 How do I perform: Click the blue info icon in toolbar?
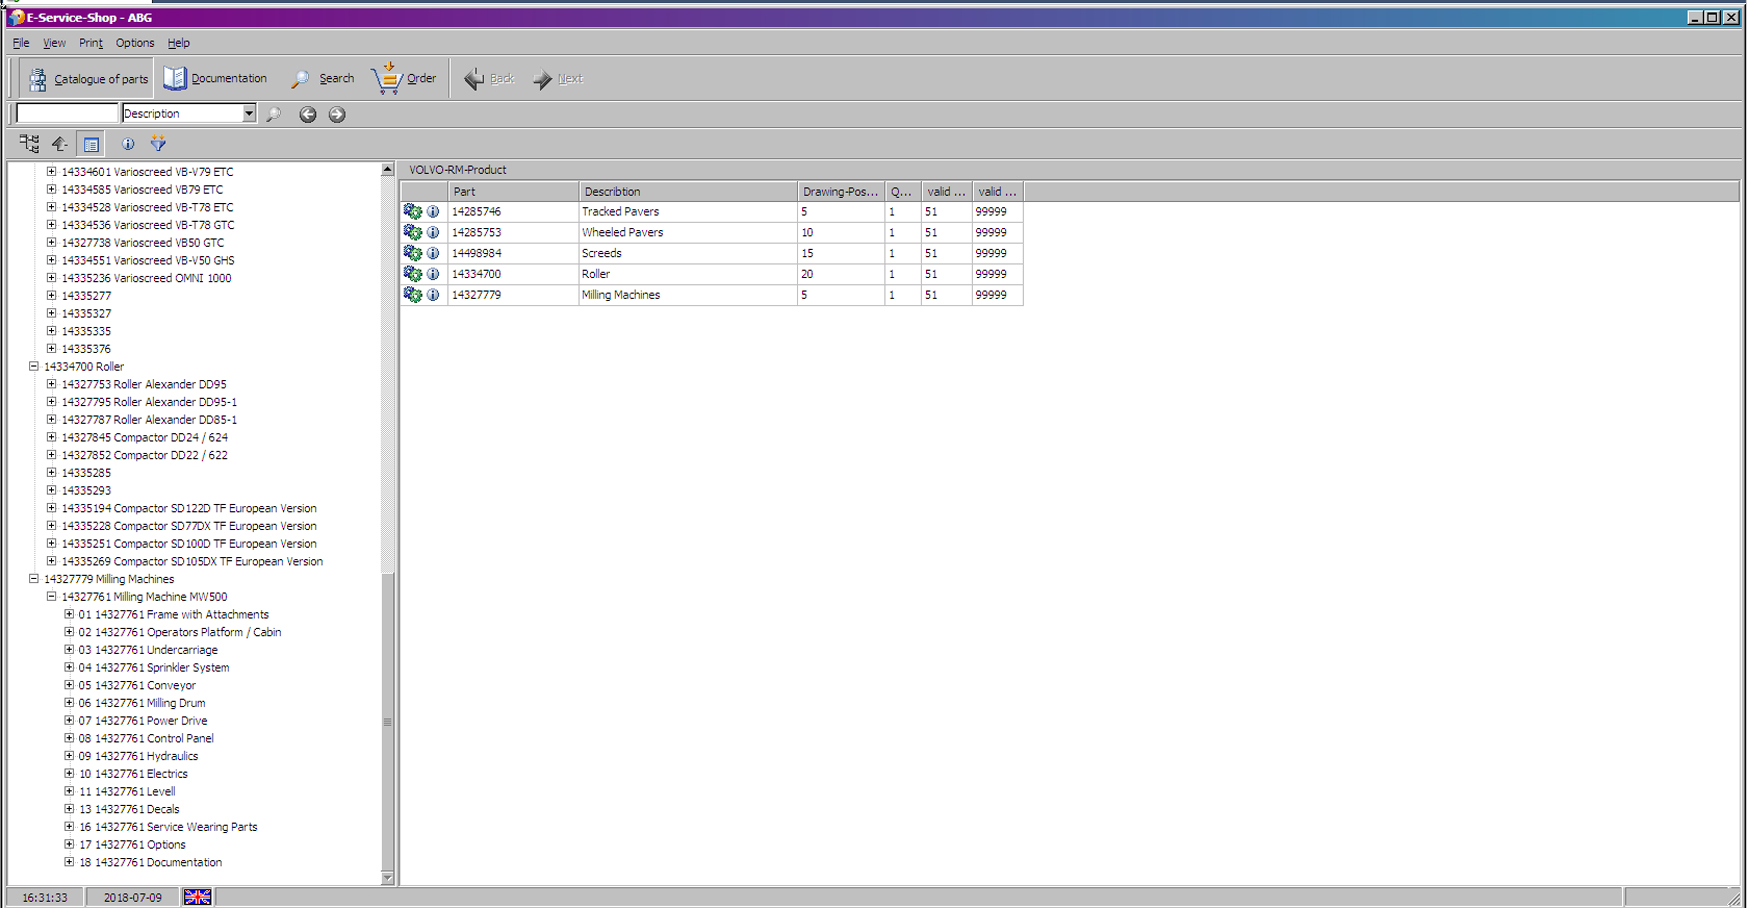tap(128, 144)
